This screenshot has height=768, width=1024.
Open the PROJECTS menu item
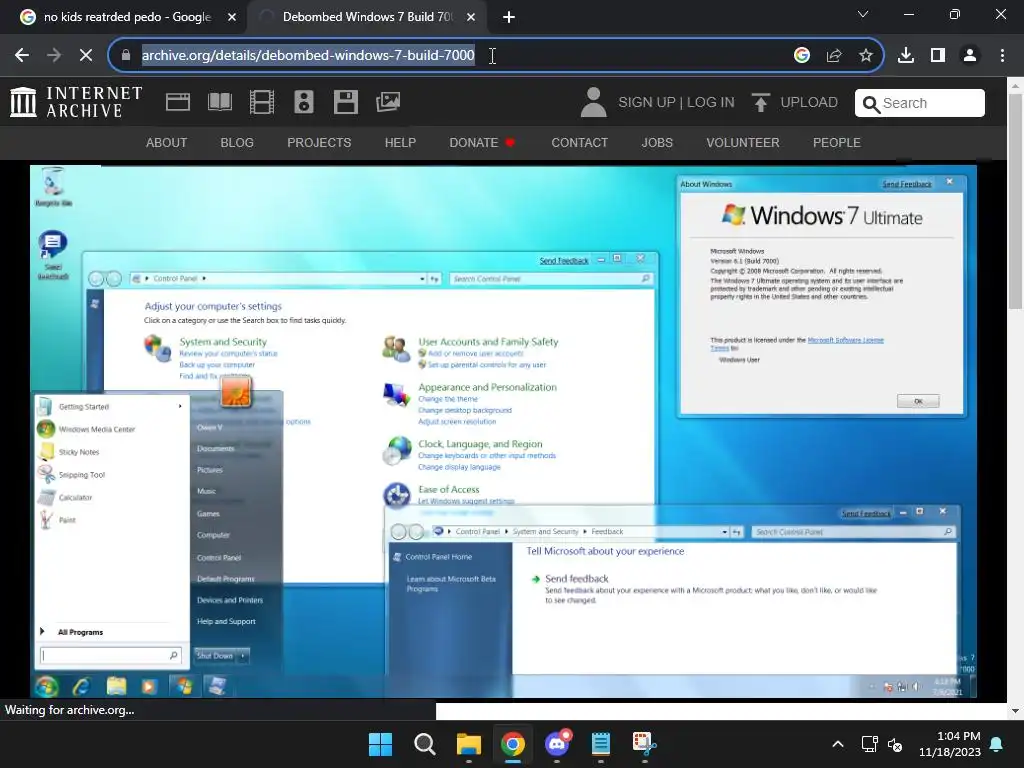click(x=319, y=142)
